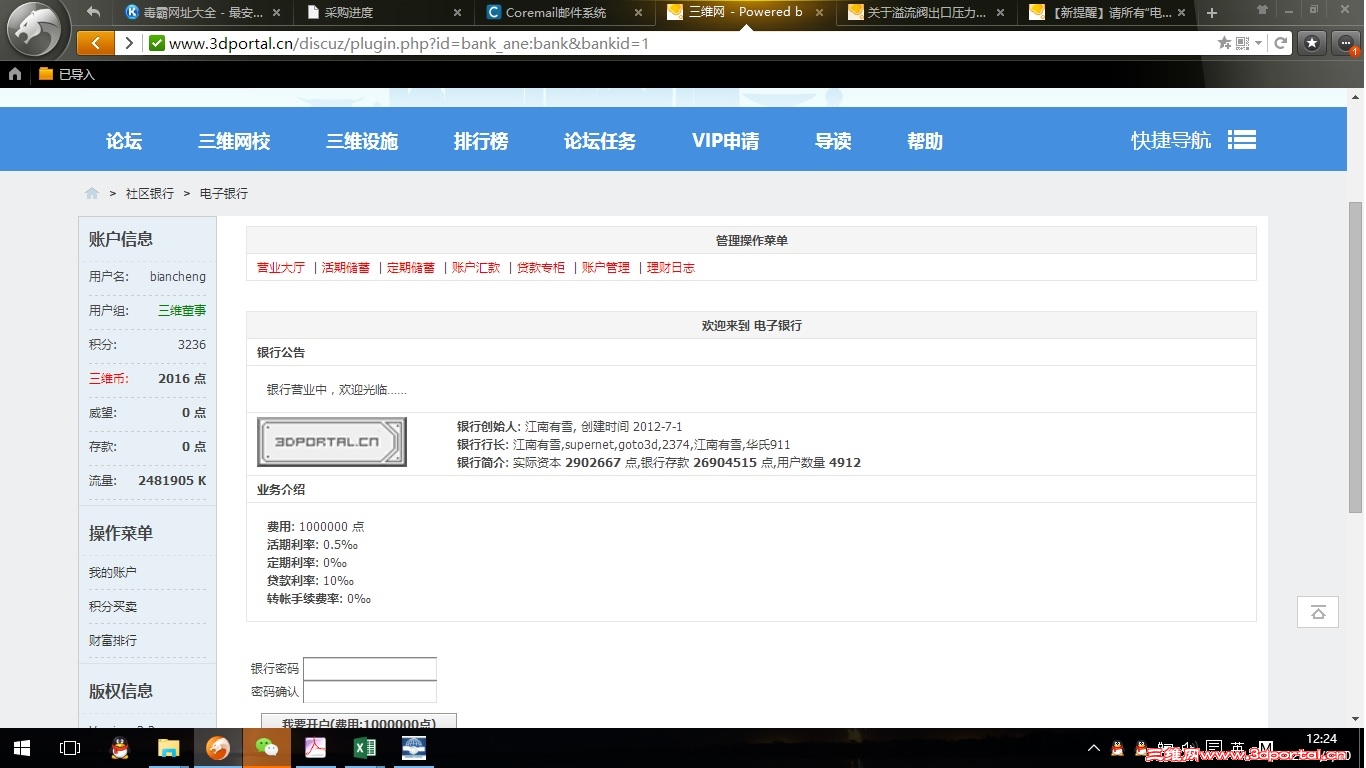Click the QR code icon in address bar
This screenshot has height=768, width=1366.
click(x=1242, y=43)
